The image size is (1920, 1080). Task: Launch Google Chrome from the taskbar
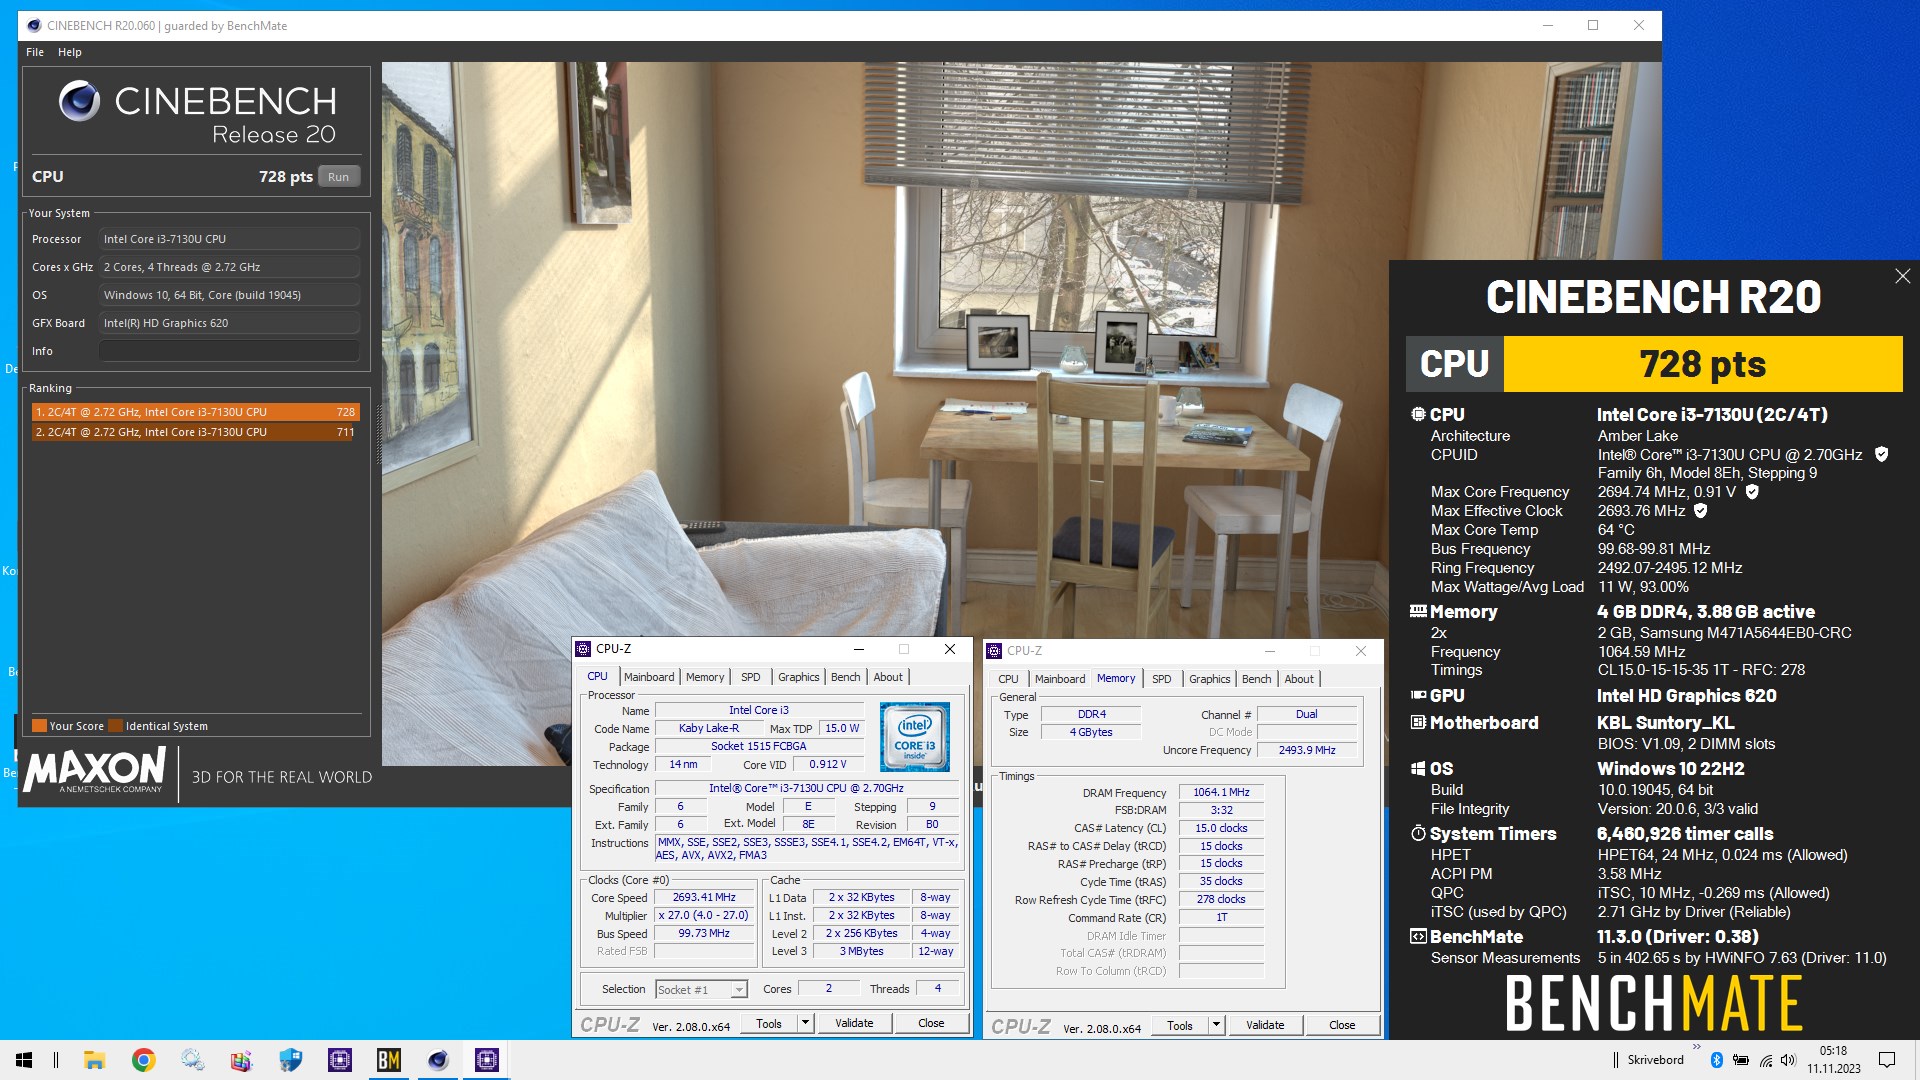(x=143, y=1060)
